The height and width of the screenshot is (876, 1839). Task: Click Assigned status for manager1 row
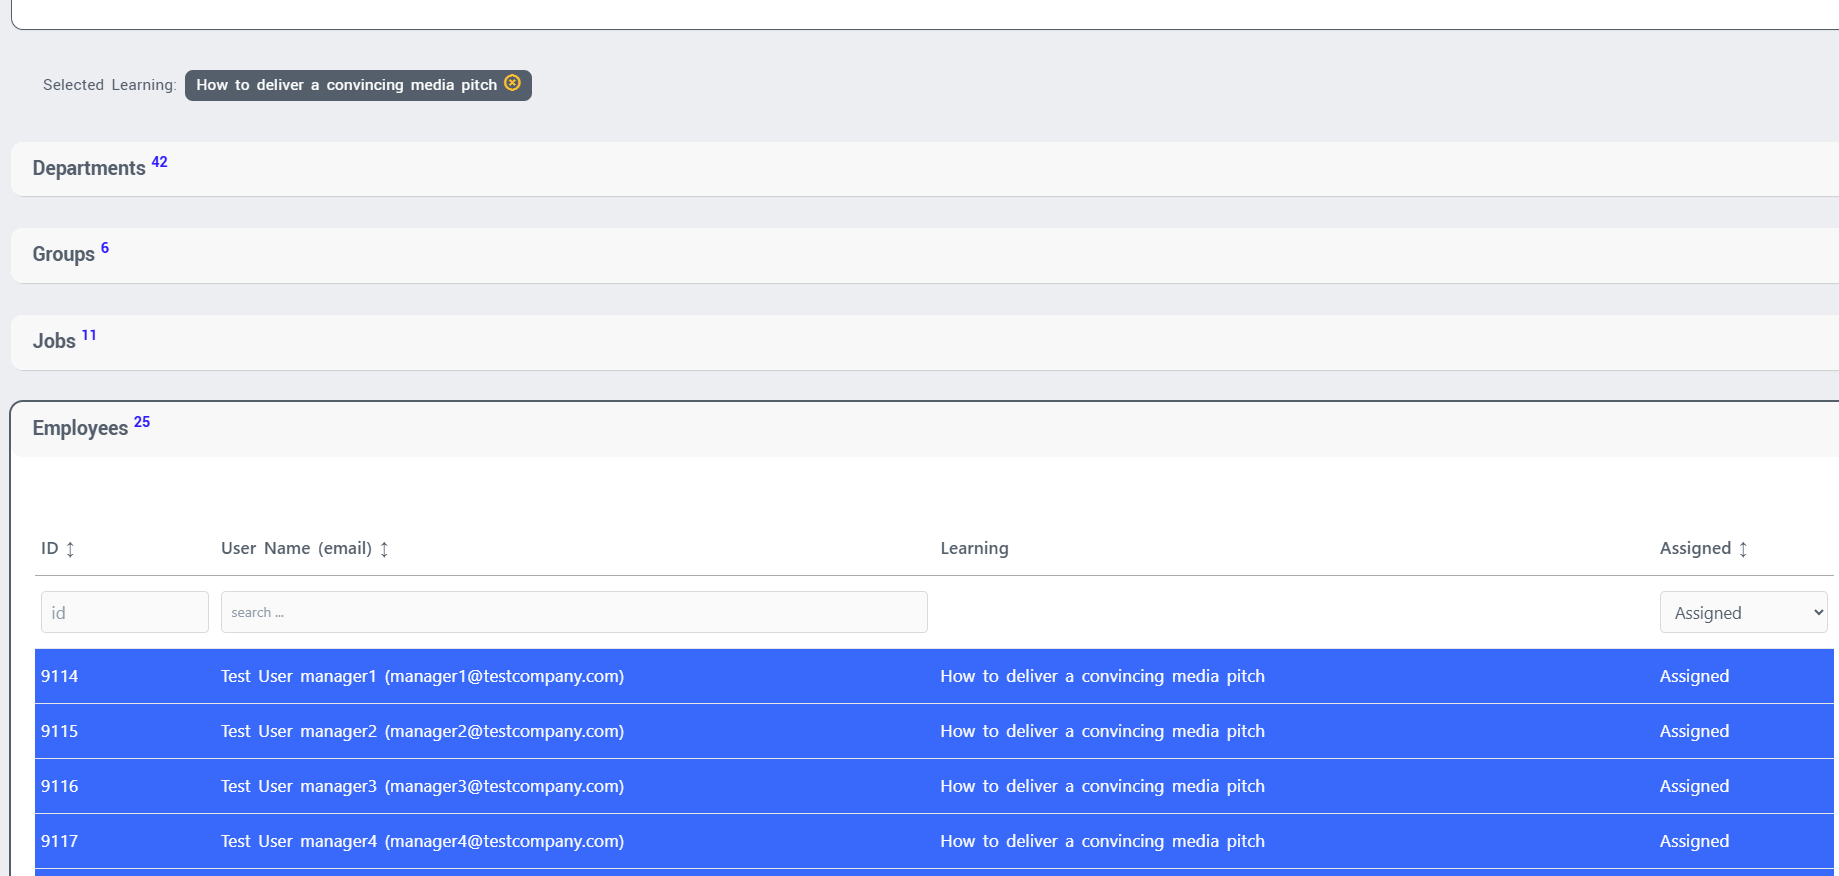tap(1694, 676)
